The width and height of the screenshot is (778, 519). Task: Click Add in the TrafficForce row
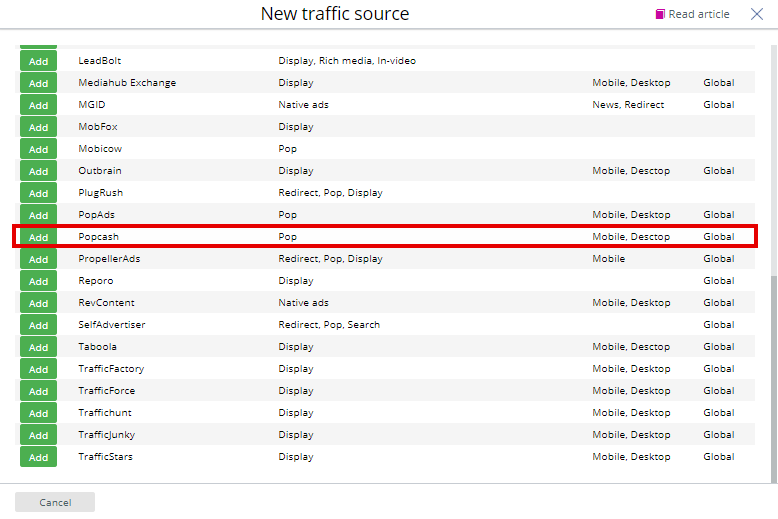[x=38, y=391]
